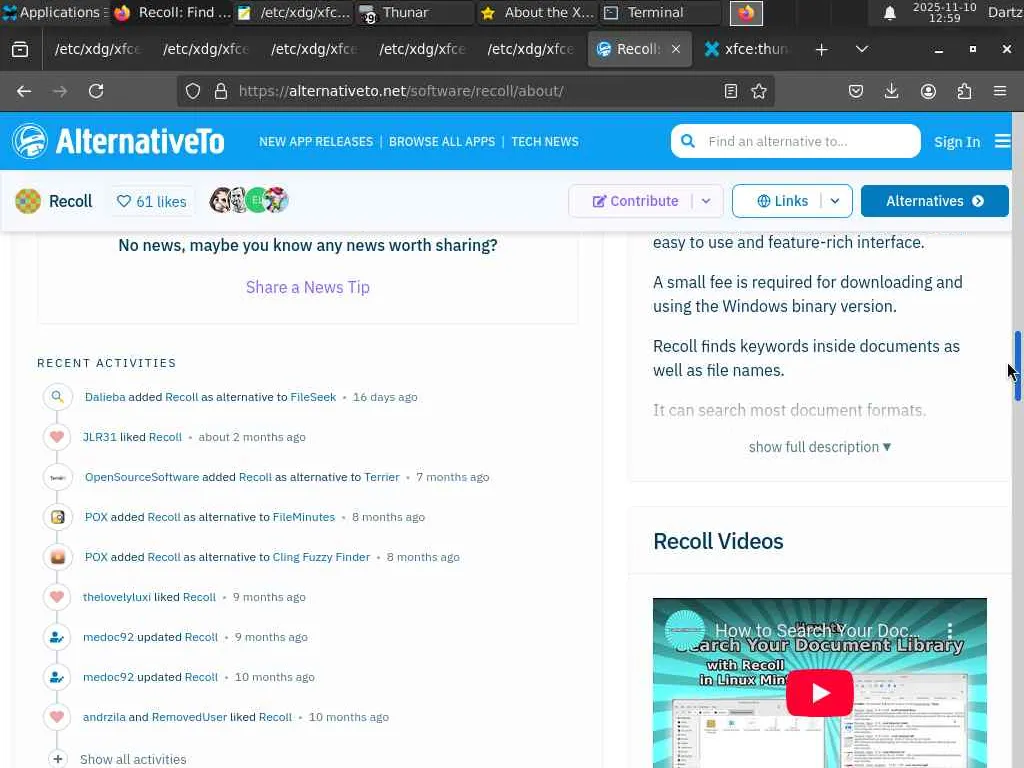Viewport: 1024px width, 768px height.
Task: Click the AlternativeTo logo
Action: tap(118, 141)
